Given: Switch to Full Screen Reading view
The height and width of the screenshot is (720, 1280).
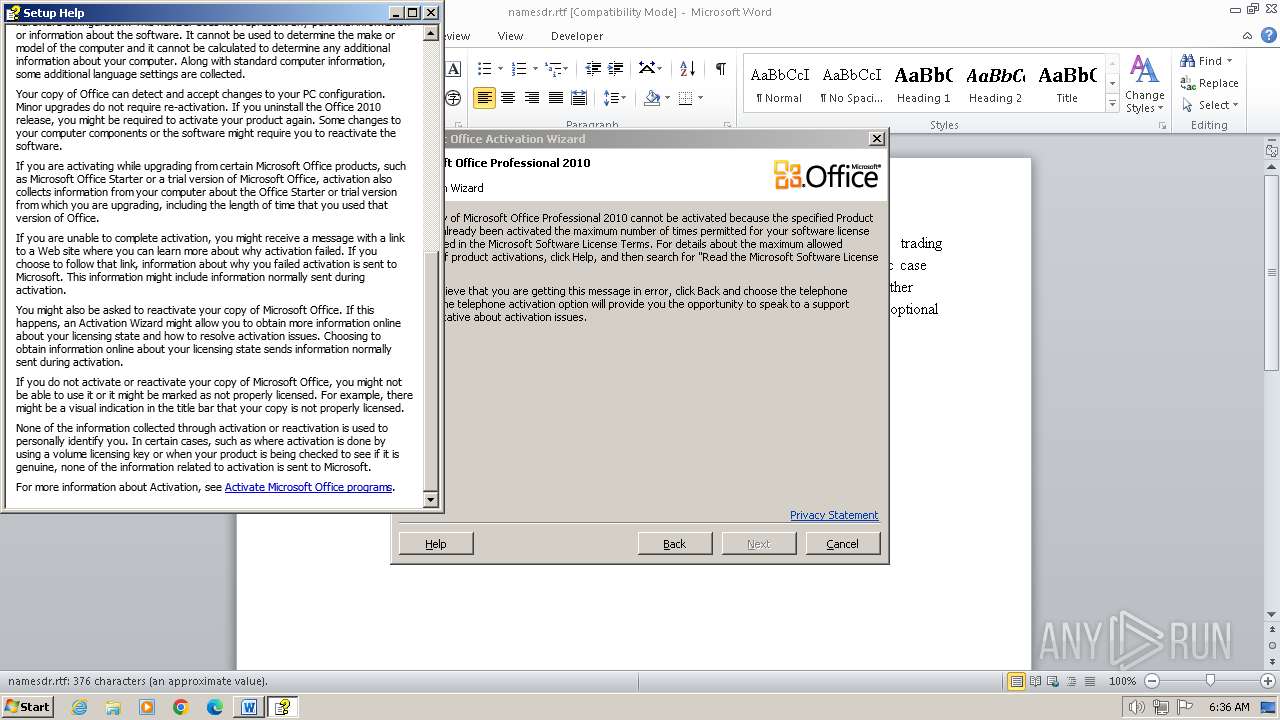Looking at the screenshot, I should tap(1036, 681).
